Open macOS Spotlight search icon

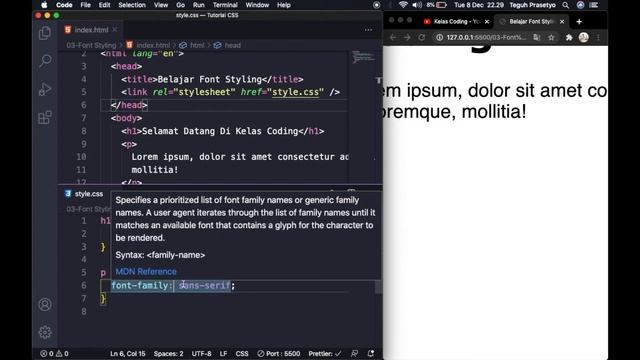[566, 5]
